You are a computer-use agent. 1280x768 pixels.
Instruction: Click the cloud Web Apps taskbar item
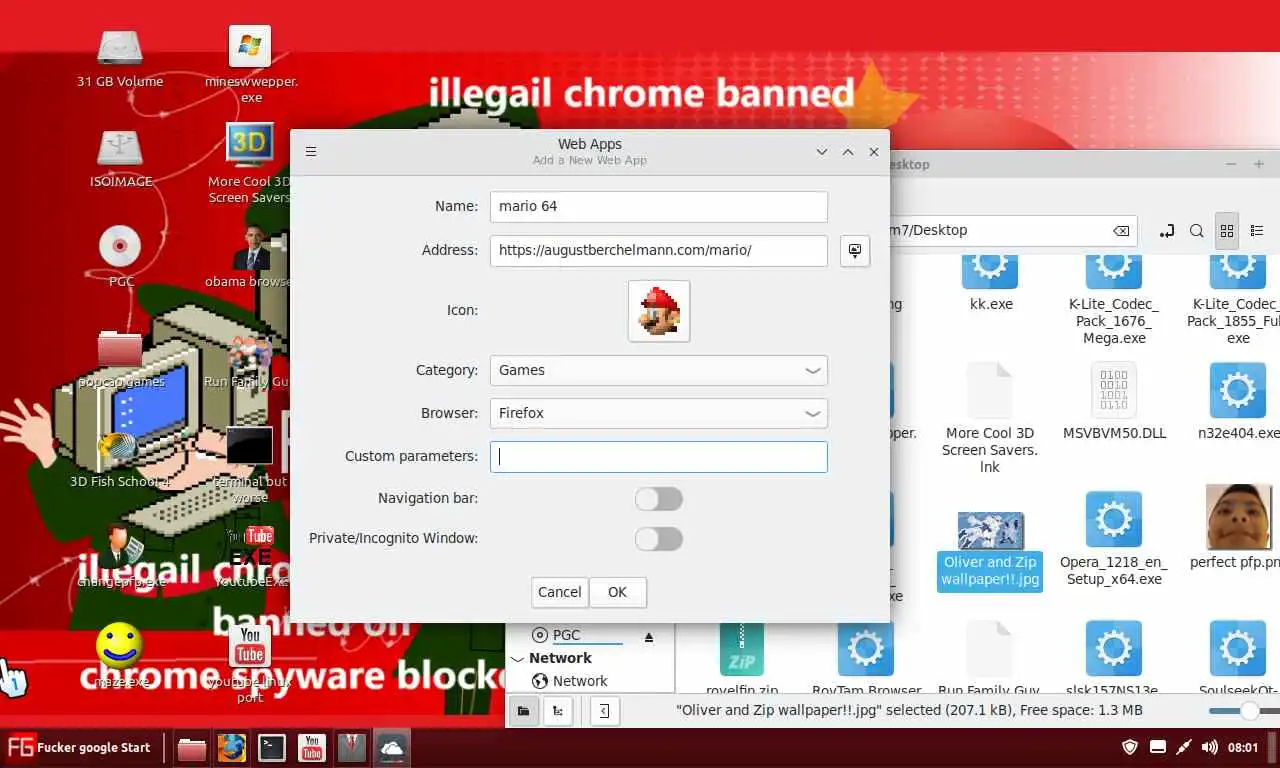(391, 748)
